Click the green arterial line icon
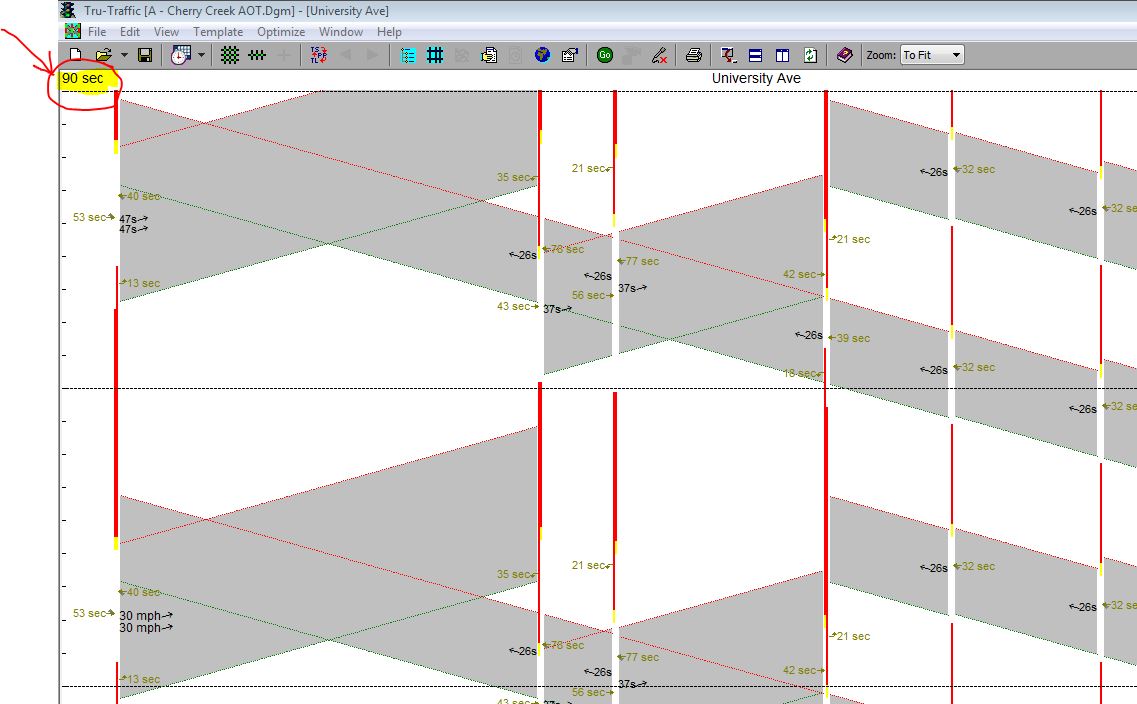The width and height of the screenshot is (1137, 704). pos(257,55)
